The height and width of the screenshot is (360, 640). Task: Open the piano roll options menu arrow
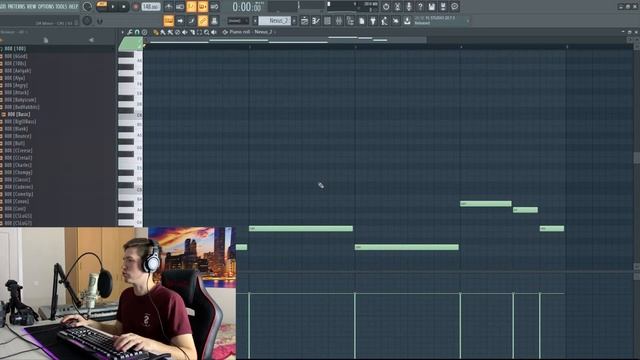pos(122,32)
